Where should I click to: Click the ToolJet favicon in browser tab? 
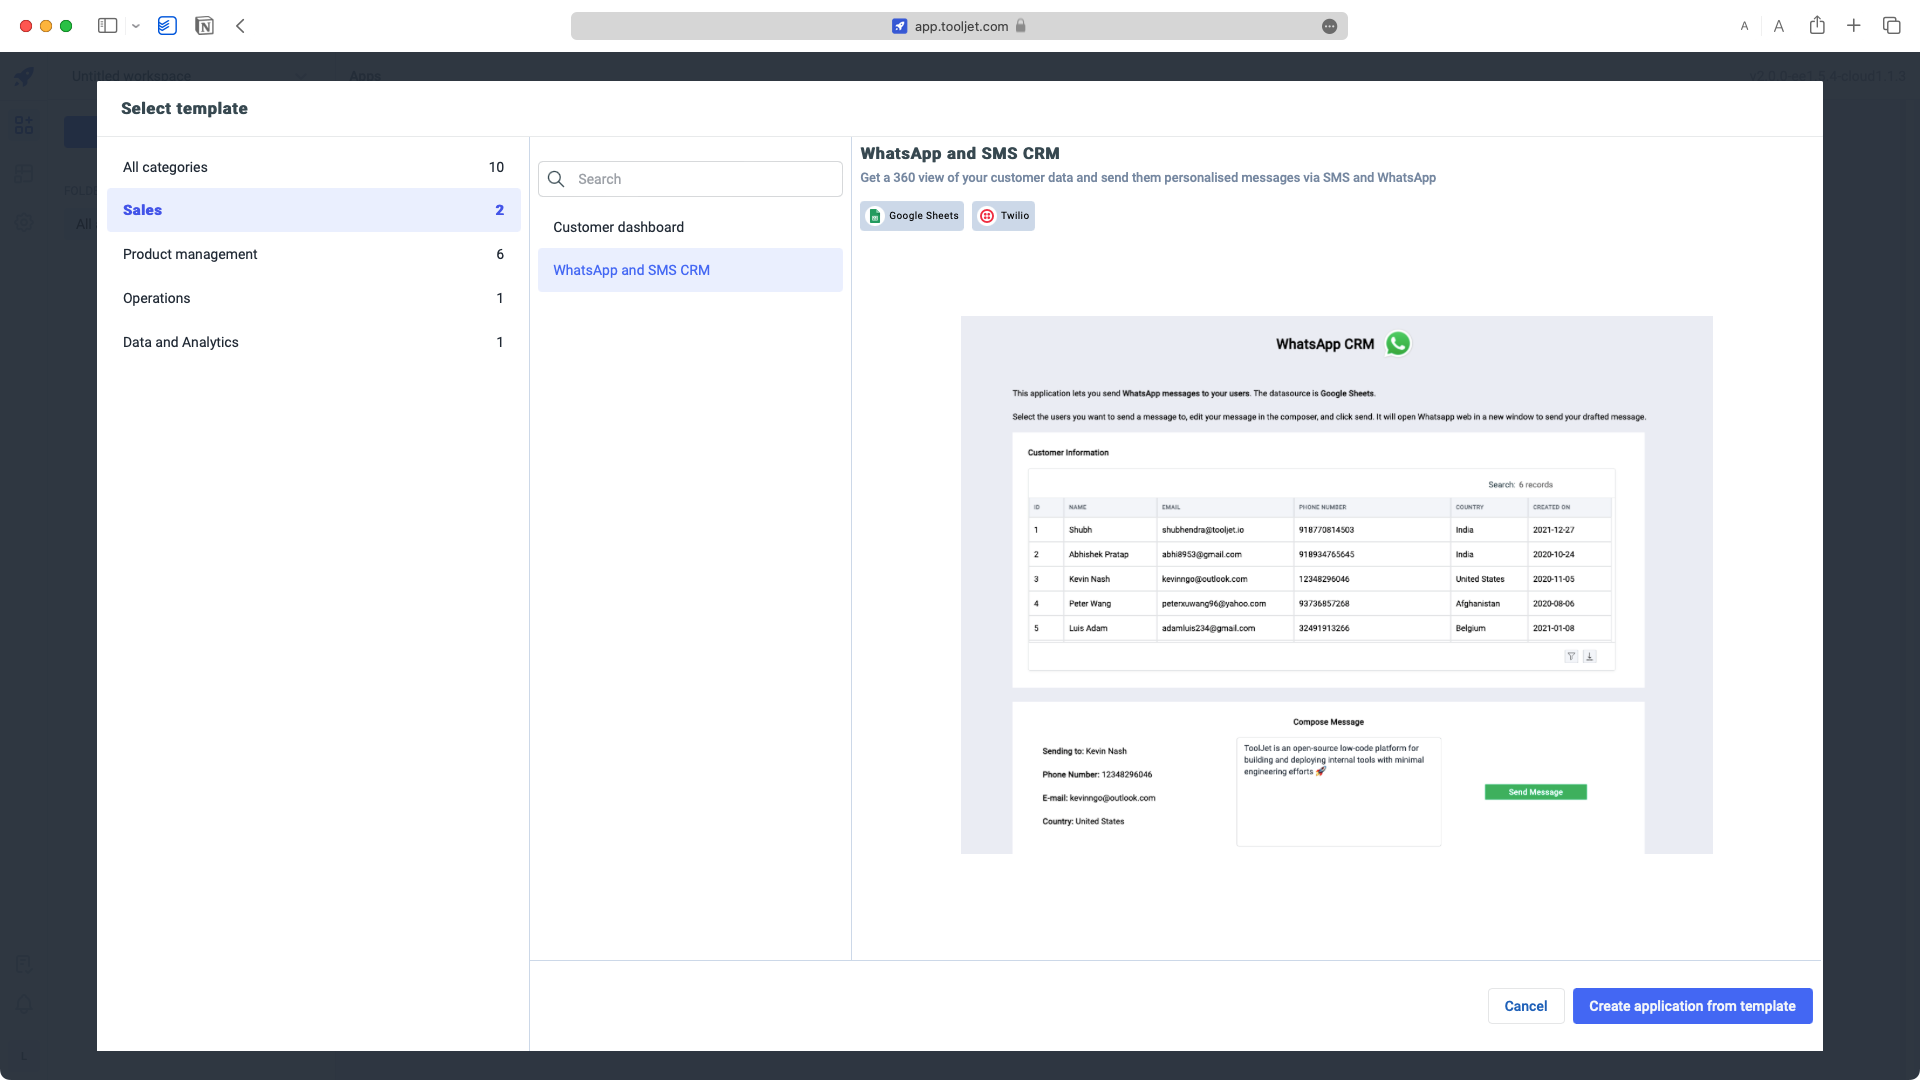(899, 26)
